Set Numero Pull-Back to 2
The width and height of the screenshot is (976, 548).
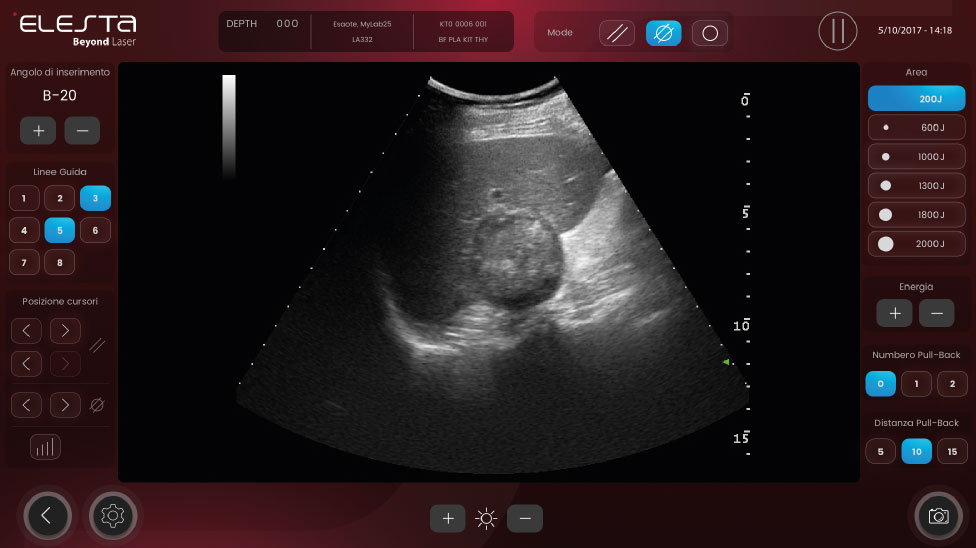coord(952,384)
